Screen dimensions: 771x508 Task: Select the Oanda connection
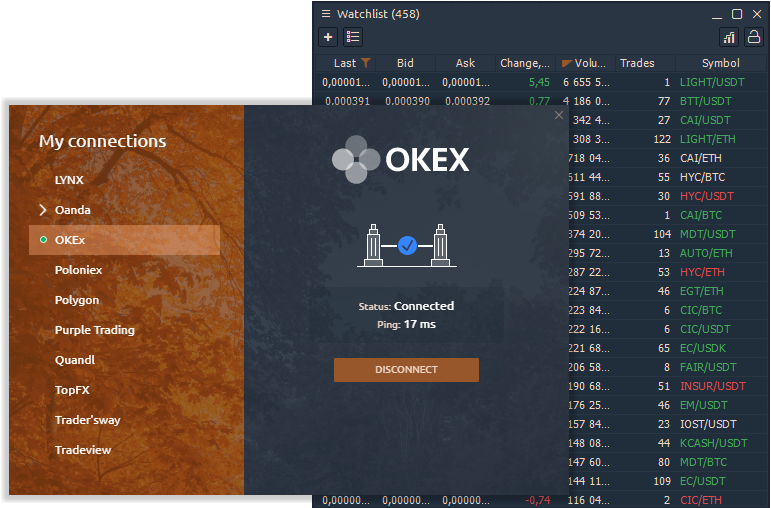pyautogui.click(x=73, y=210)
